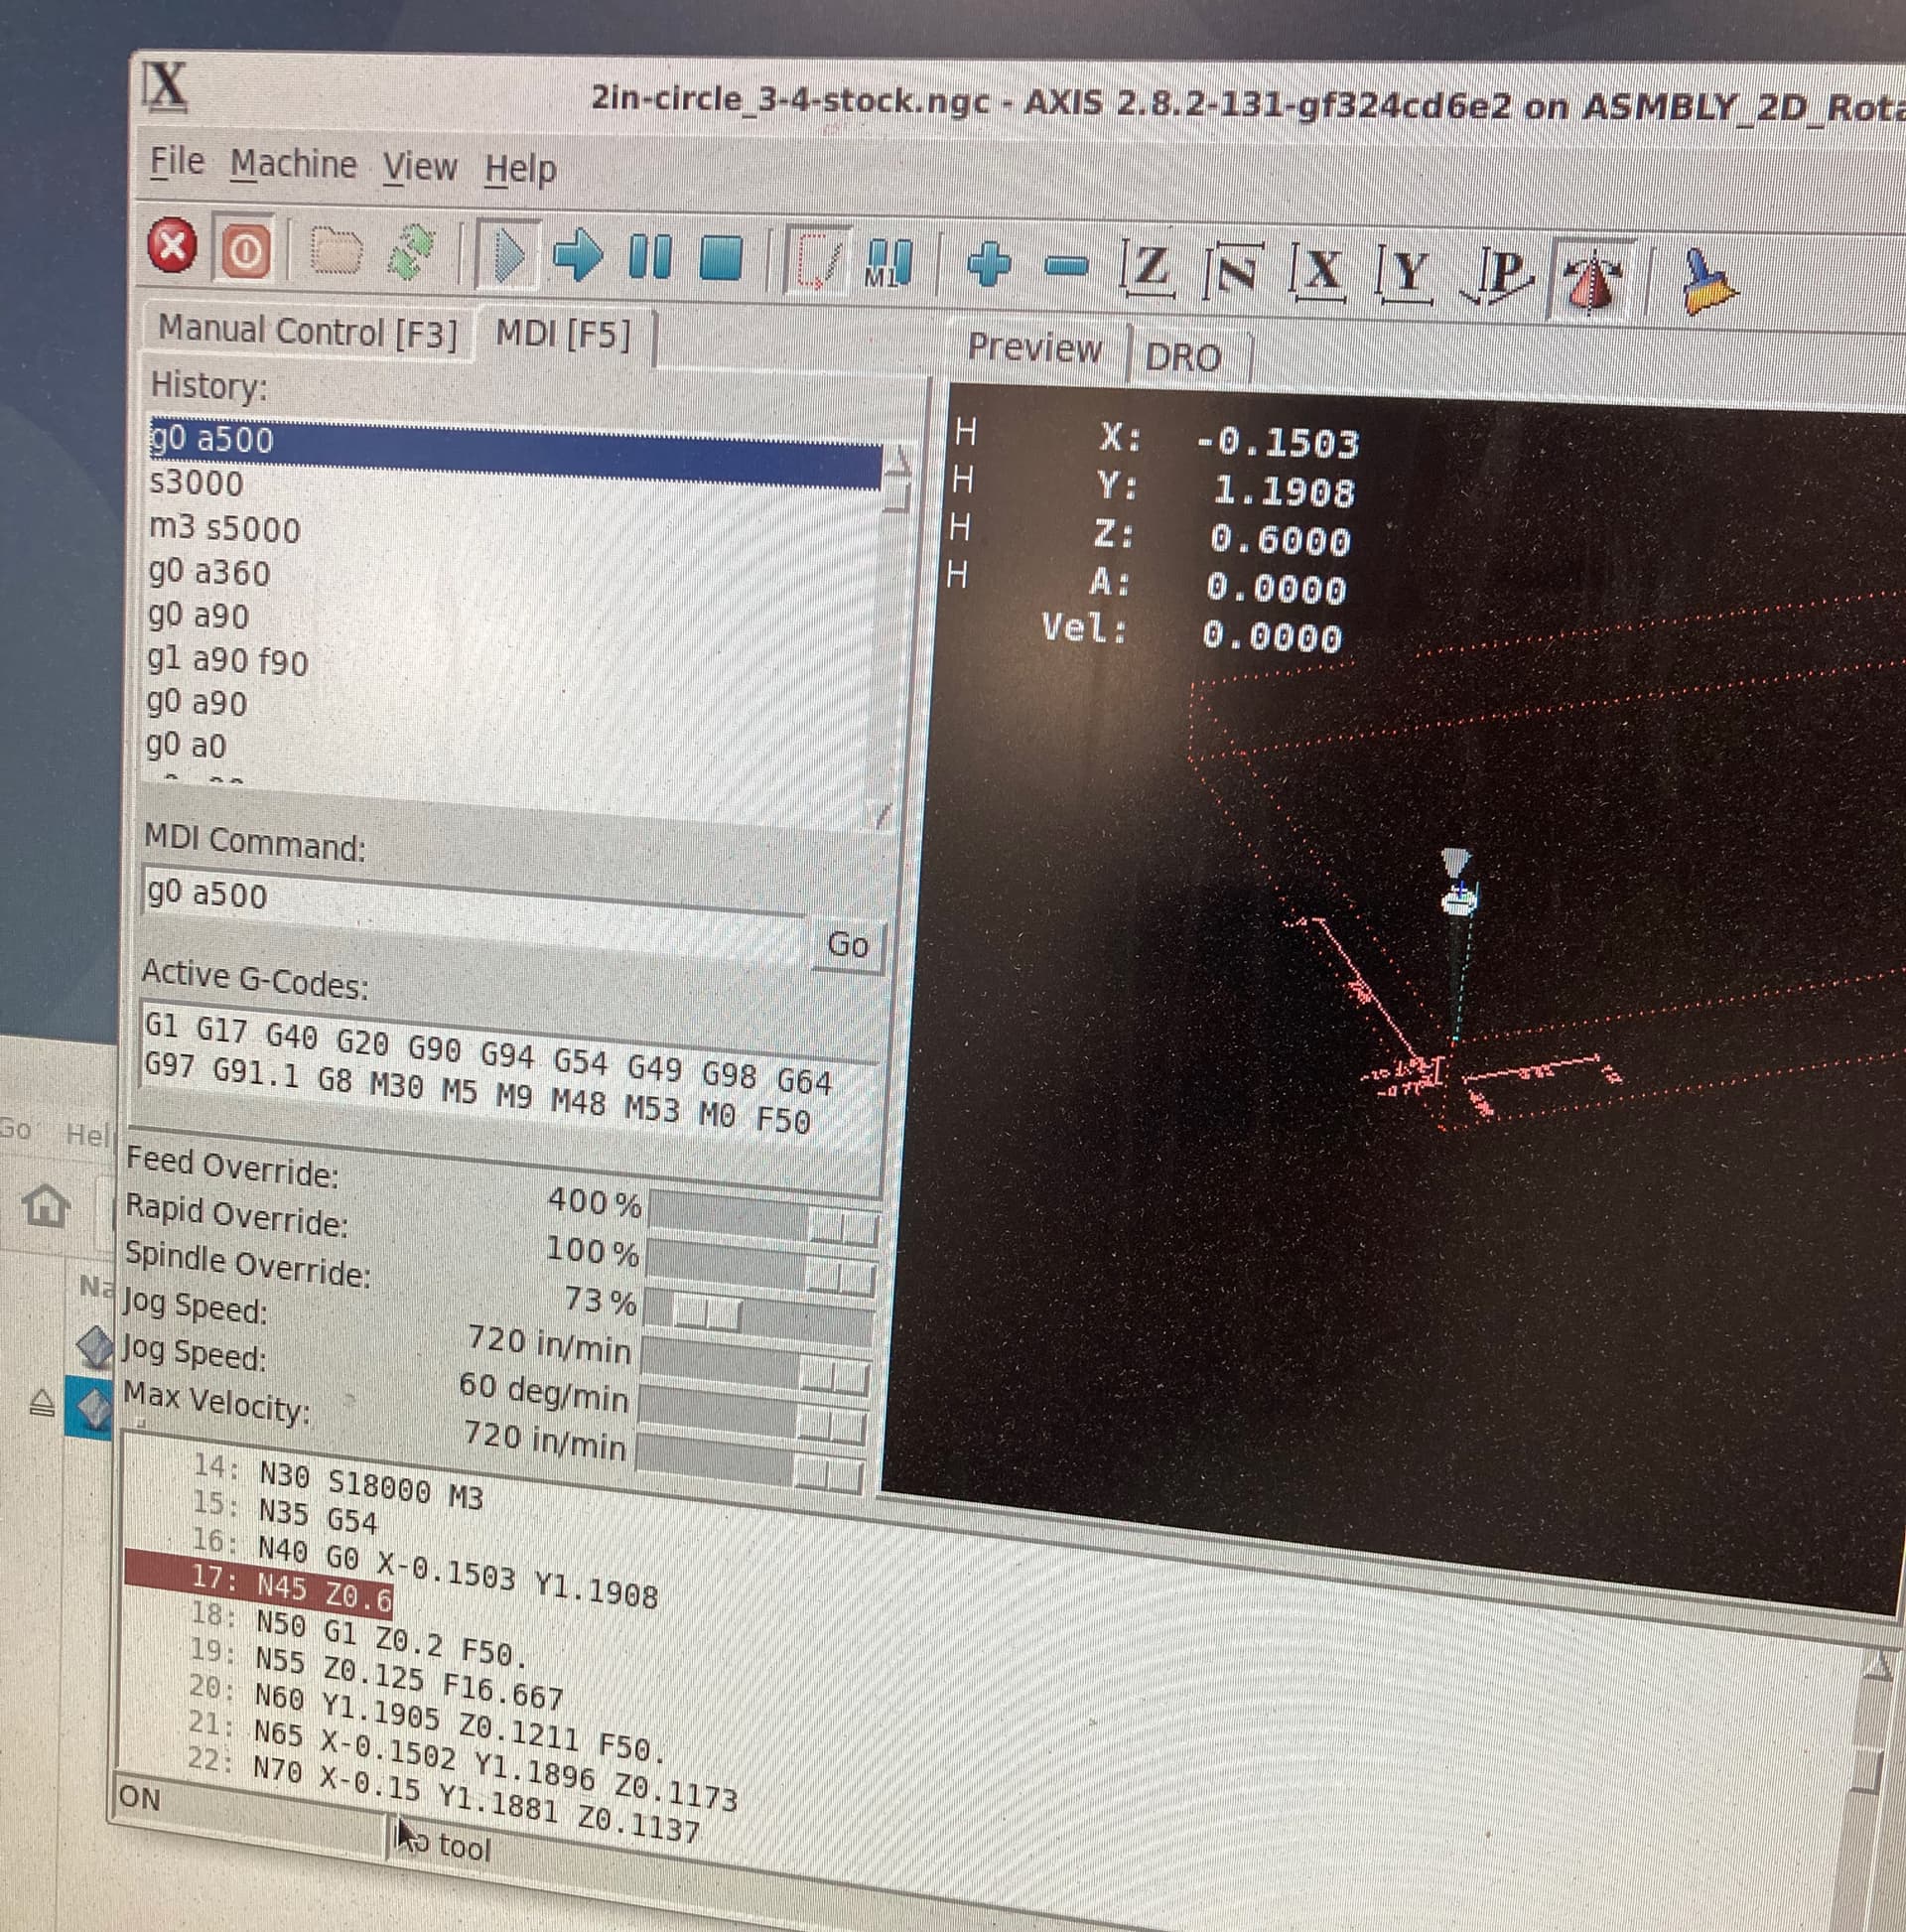The height and width of the screenshot is (1932, 1906).
Task: Switch to the X side view icon
Action: coord(1320,272)
